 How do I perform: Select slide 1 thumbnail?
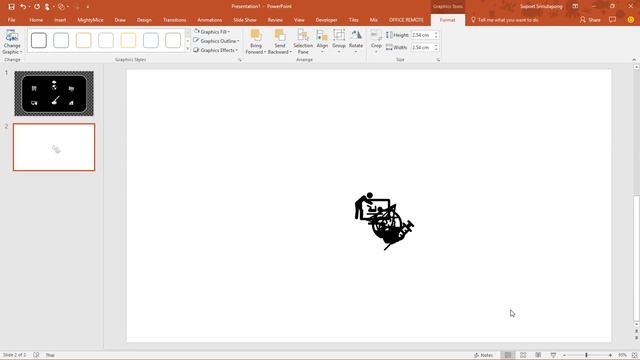(x=54, y=93)
